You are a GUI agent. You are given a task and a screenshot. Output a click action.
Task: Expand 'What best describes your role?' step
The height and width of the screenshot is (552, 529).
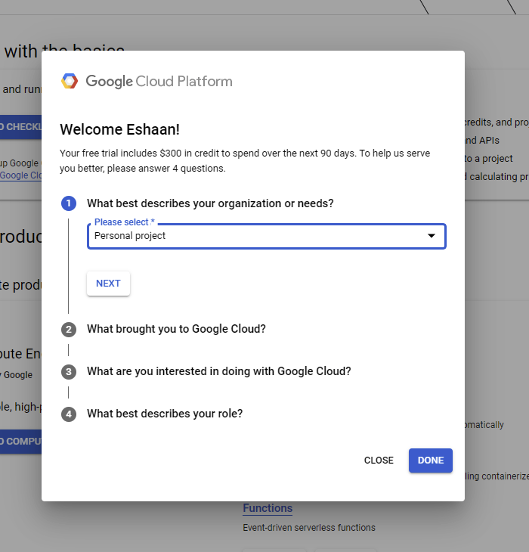click(165, 413)
